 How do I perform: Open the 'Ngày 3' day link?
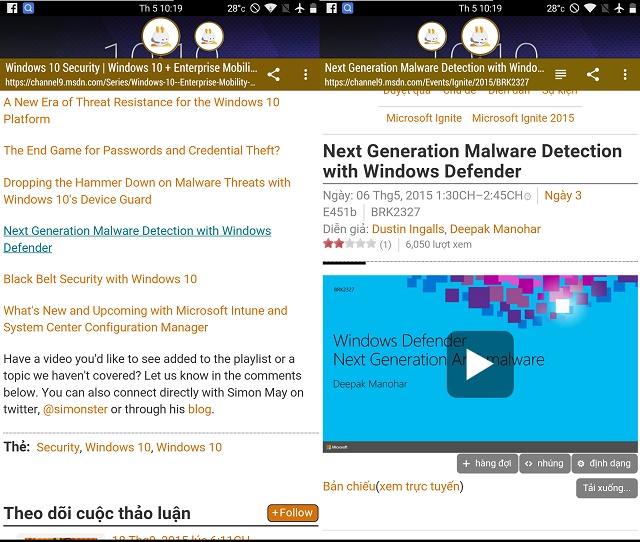[563, 195]
